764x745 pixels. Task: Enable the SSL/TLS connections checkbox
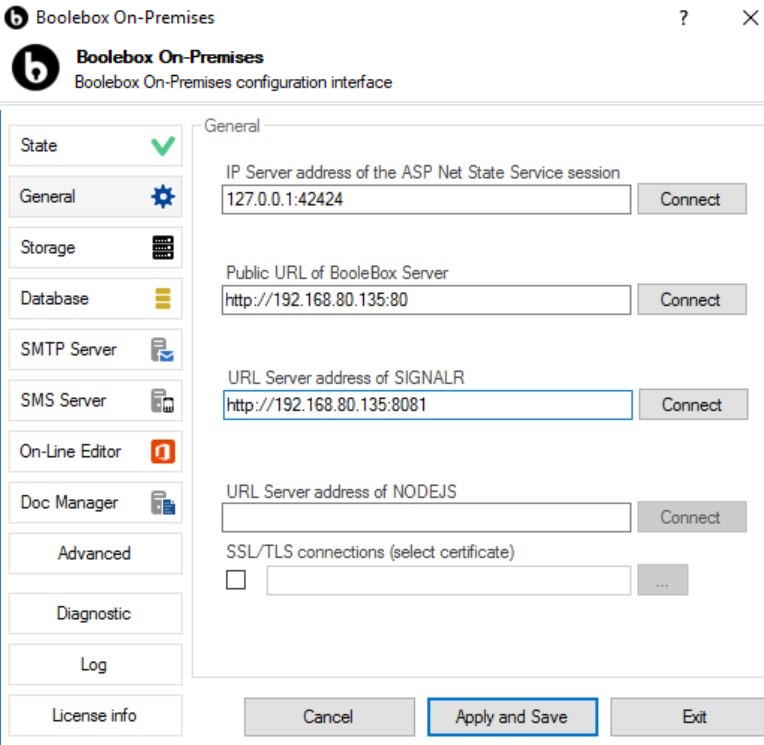click(x=236, y=580)
